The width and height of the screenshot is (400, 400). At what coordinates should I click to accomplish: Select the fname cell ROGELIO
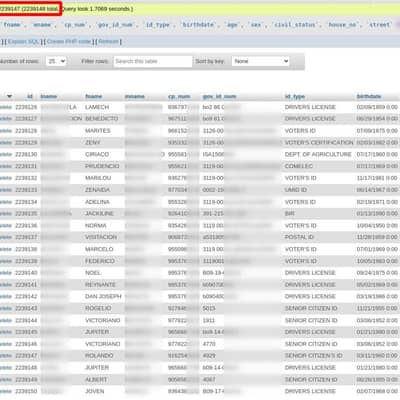click(x=98, y=308)
